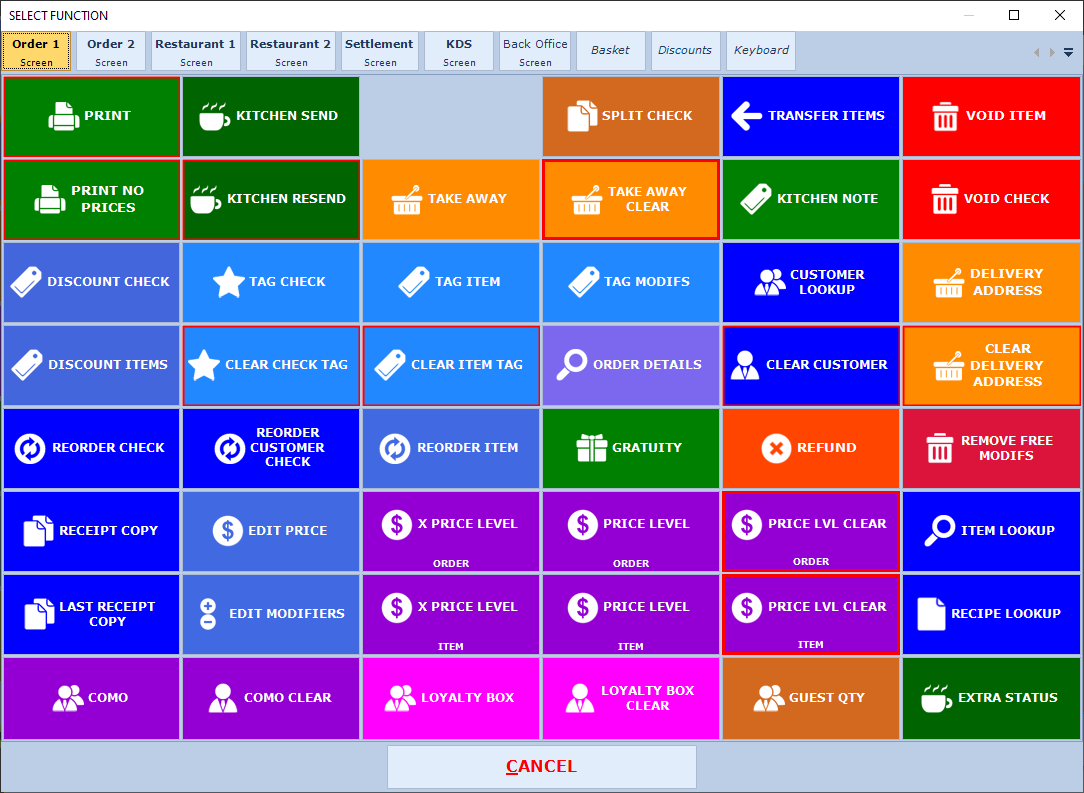Click the gift box Gratuity icon
The height and width of the screenshot is (793, 1084).
592,448
